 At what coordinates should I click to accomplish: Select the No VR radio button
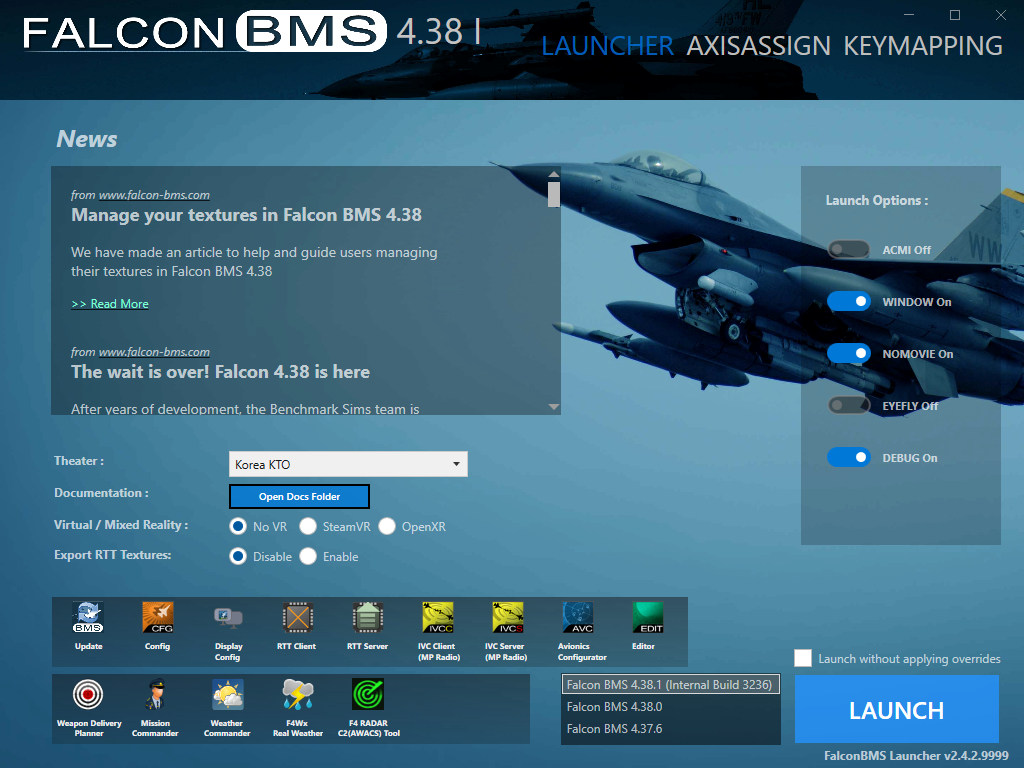tap(238, 526)
